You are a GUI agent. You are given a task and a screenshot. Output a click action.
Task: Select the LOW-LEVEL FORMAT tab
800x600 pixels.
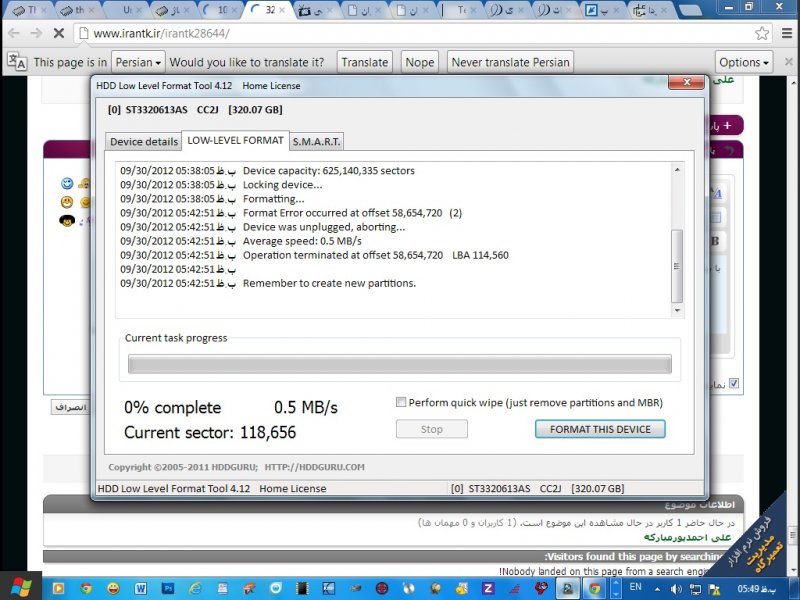[x=235, y=140]
